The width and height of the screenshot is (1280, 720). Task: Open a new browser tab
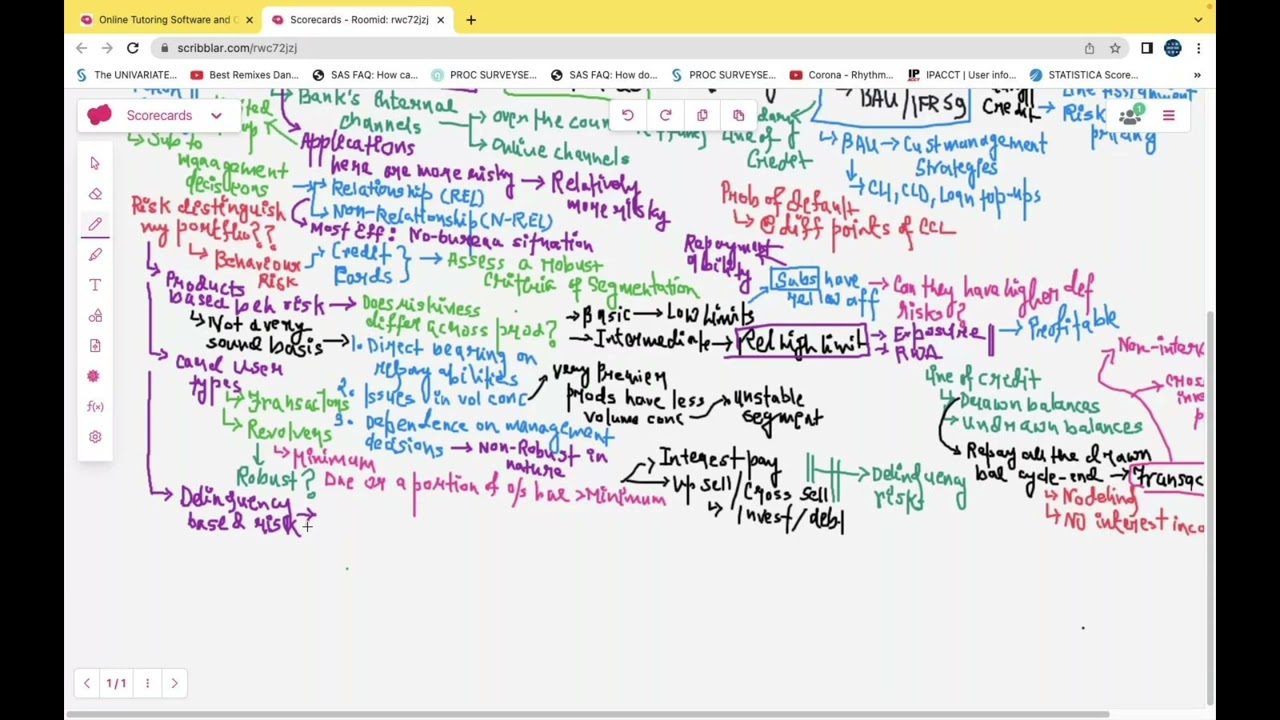click(x=471, y=19)
